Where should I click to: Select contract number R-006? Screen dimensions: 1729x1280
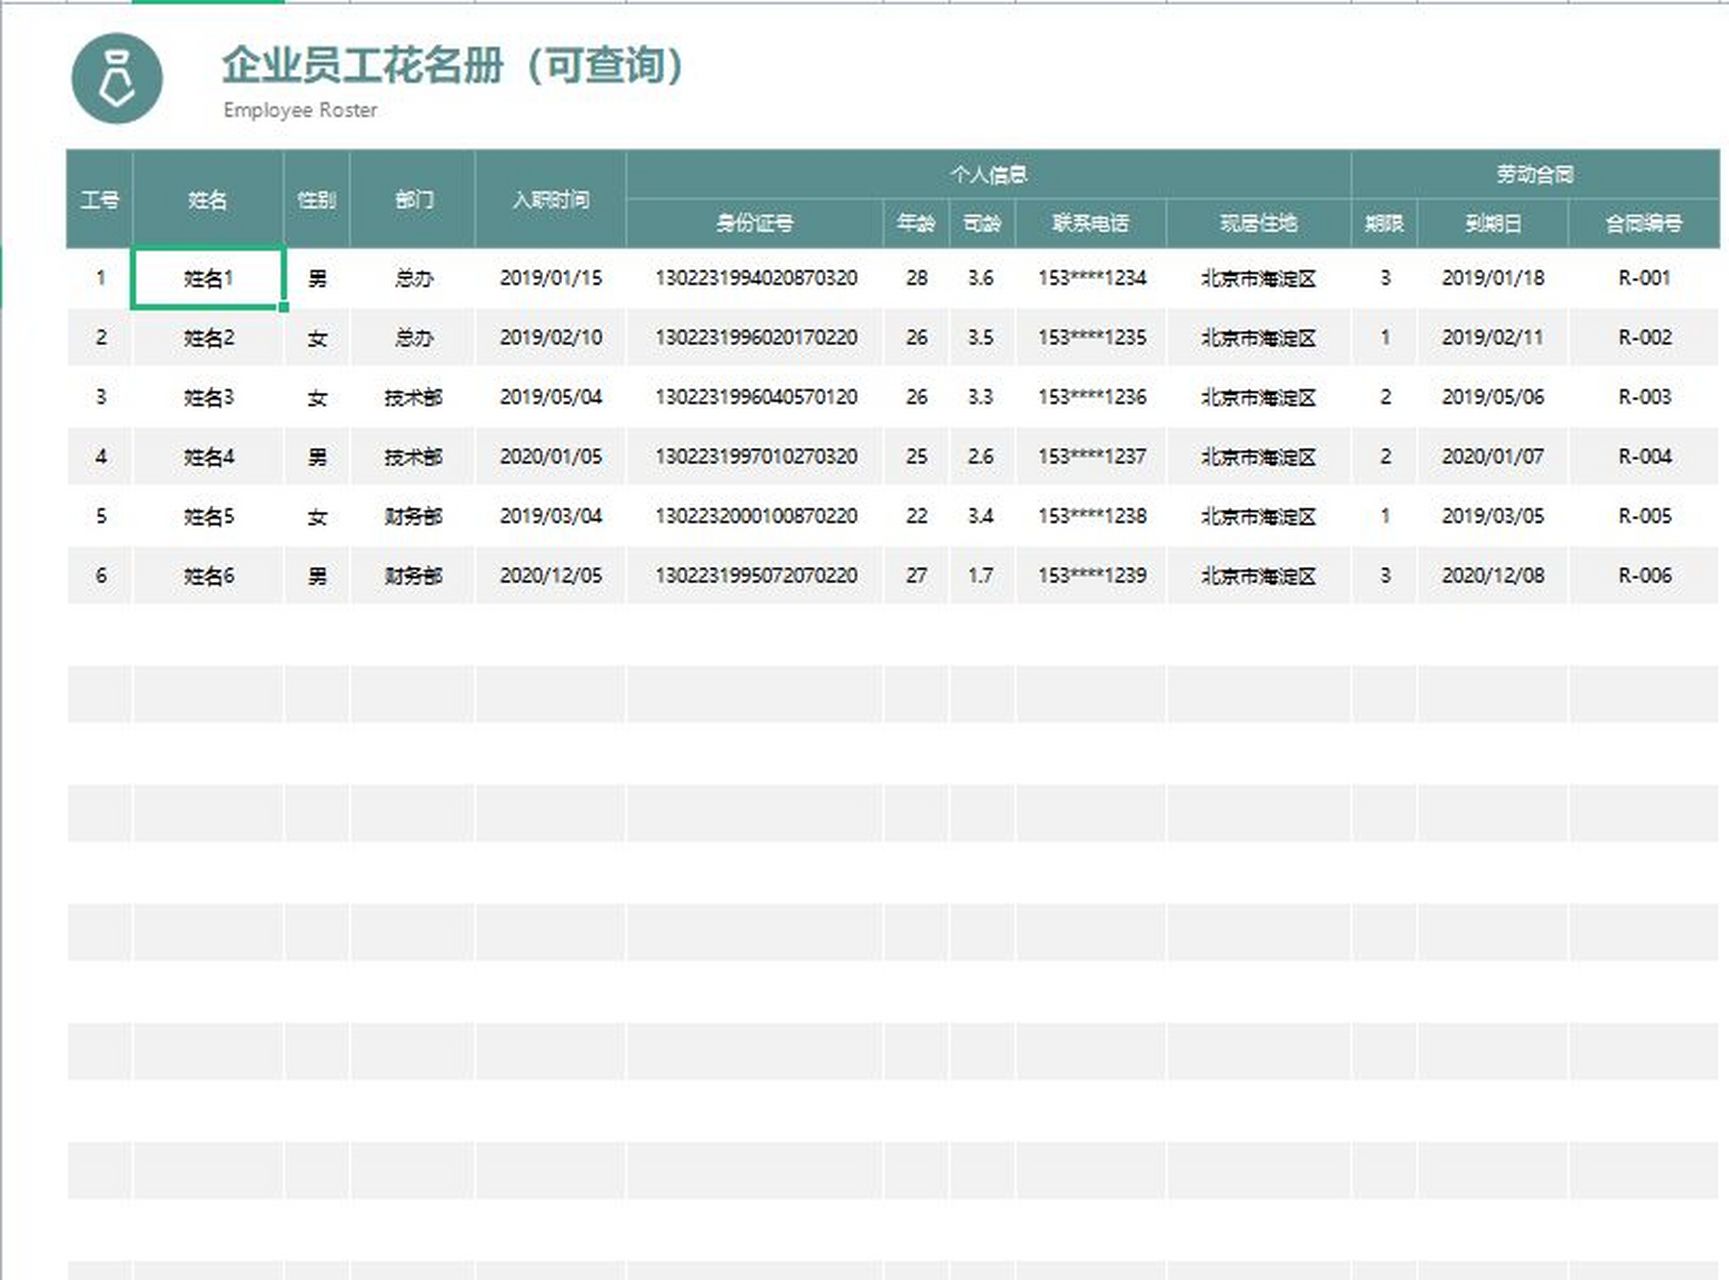[x=1645, y=576]
